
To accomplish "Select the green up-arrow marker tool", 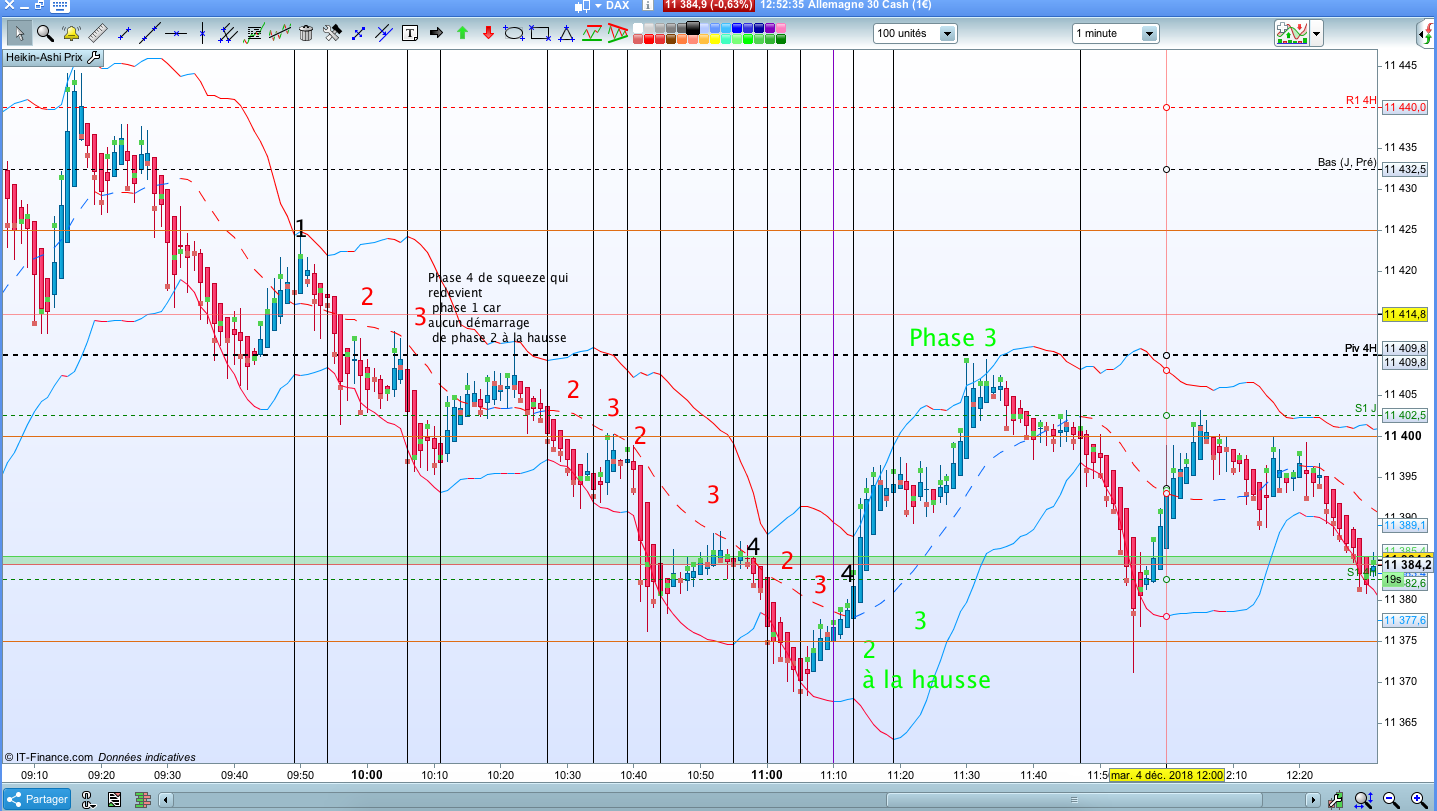I will point(462,33).
